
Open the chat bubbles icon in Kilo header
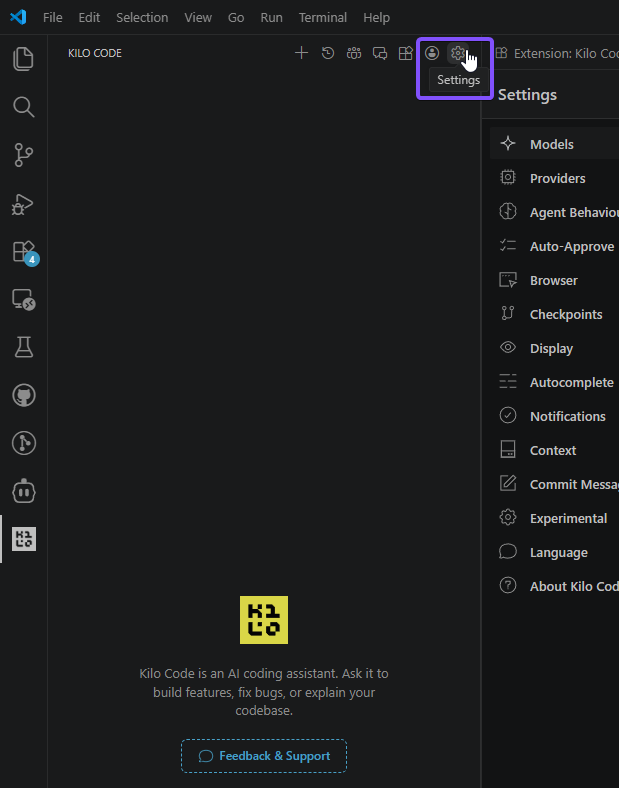[380, 53]
